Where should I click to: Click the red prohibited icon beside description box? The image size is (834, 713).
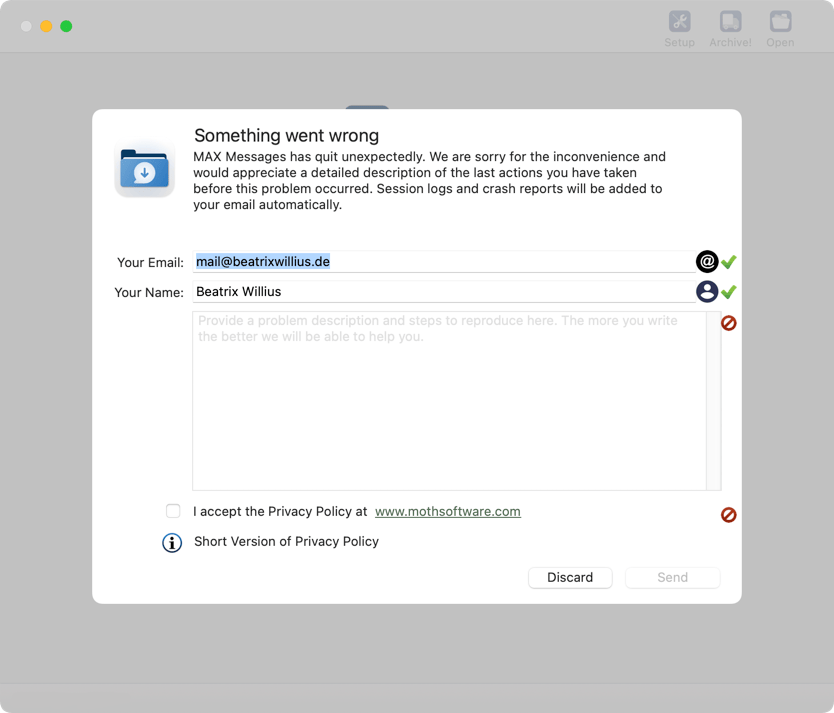(x=729, y=323)
